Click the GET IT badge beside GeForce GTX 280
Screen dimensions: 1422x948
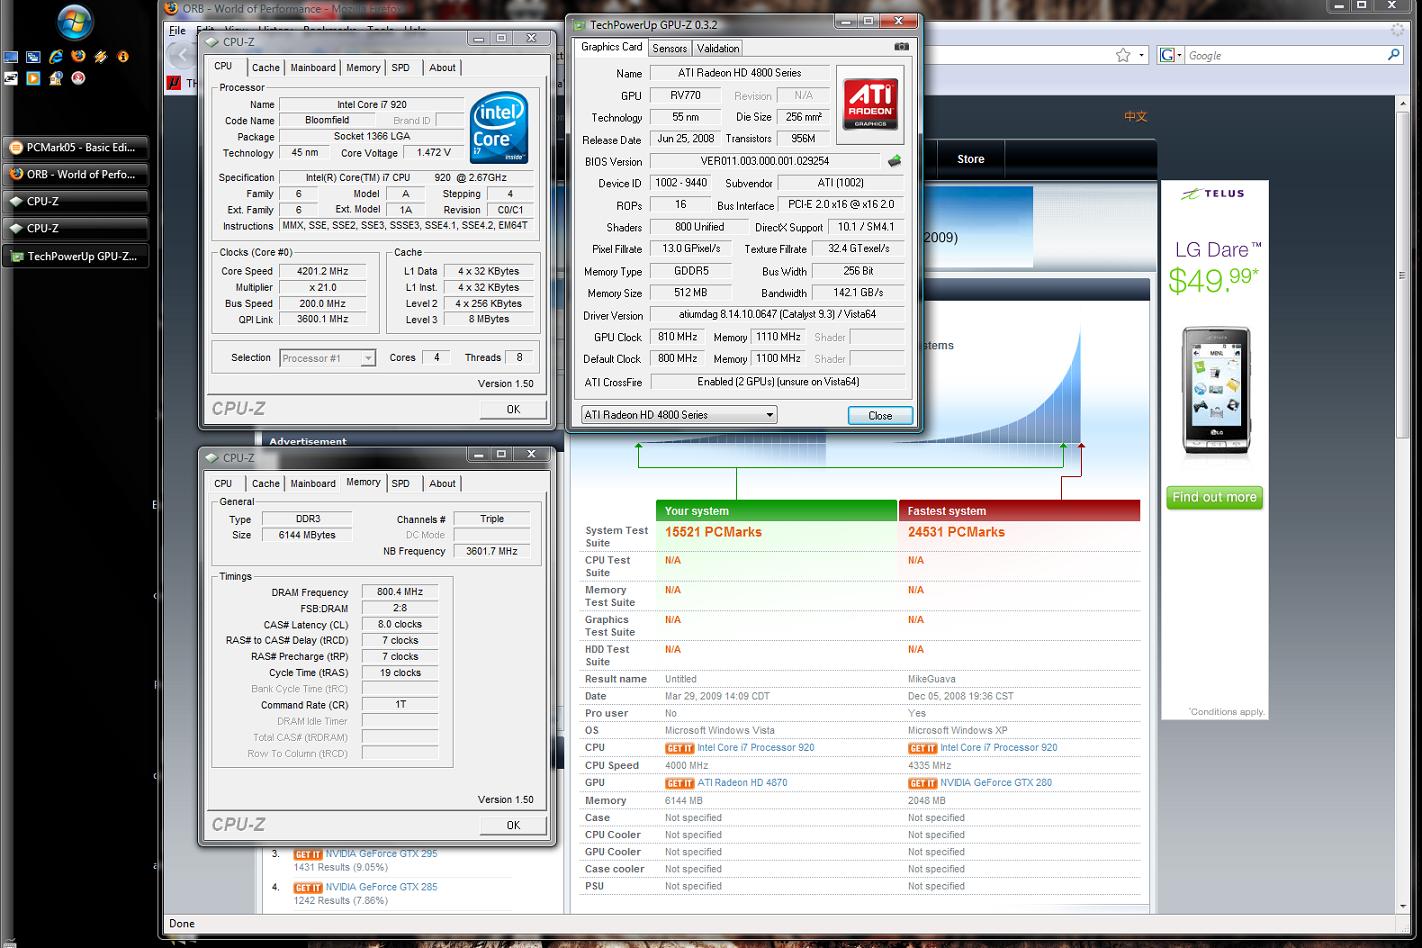(x=922, y=783)
